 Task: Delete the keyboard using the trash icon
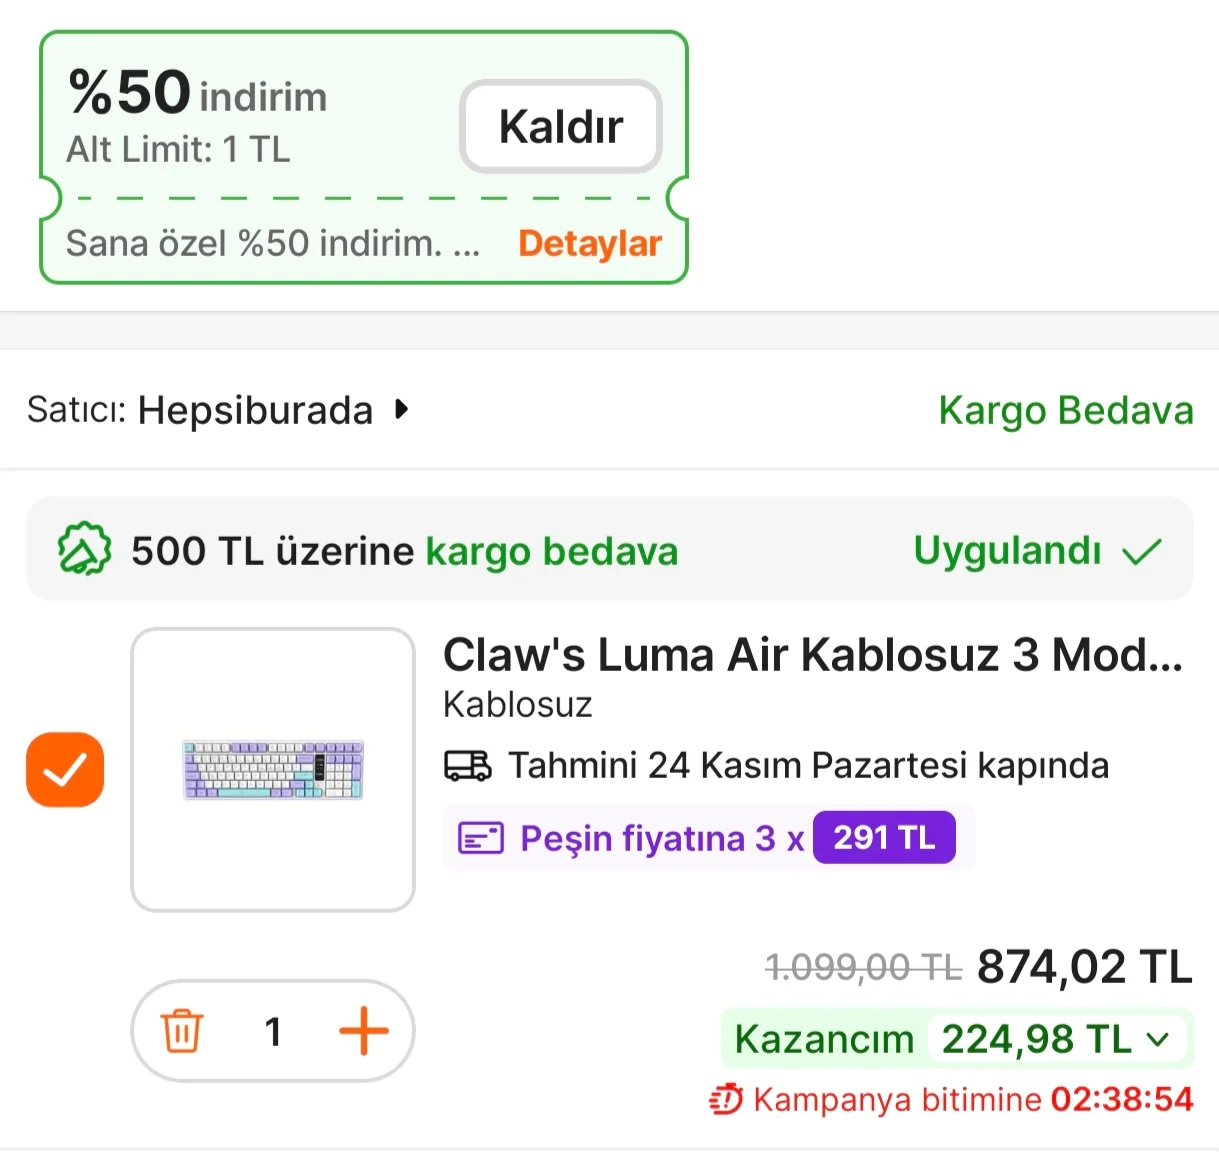pos(182,1030)
